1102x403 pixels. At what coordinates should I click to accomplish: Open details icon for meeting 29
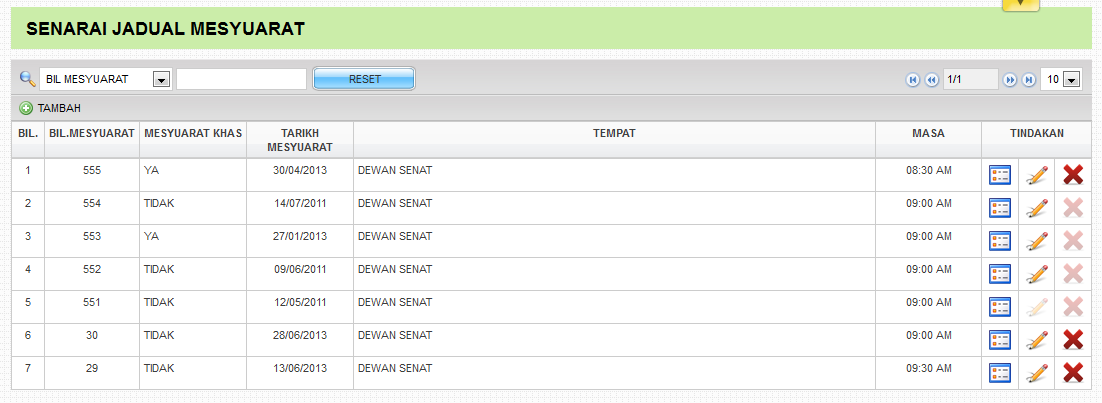pos(999,373)
